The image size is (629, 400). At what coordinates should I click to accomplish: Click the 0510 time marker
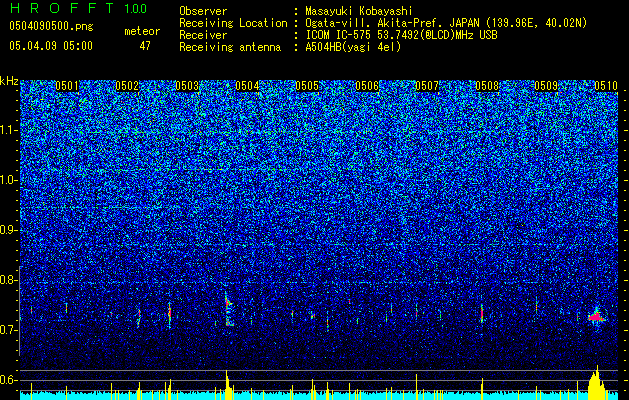pos(606,86)
